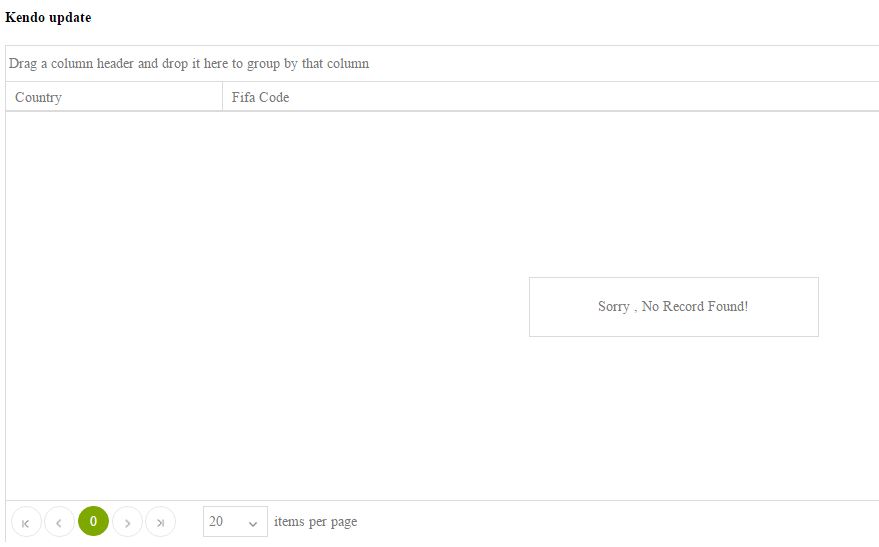Select the green page number 0
Screen dimensions: 879x547
pos(93,521)
